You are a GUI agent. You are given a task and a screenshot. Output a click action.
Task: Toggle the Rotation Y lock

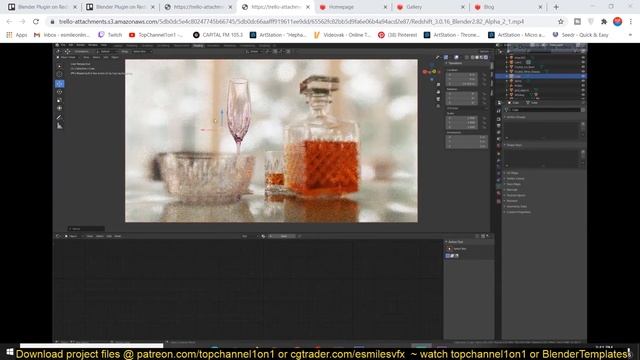484,98
